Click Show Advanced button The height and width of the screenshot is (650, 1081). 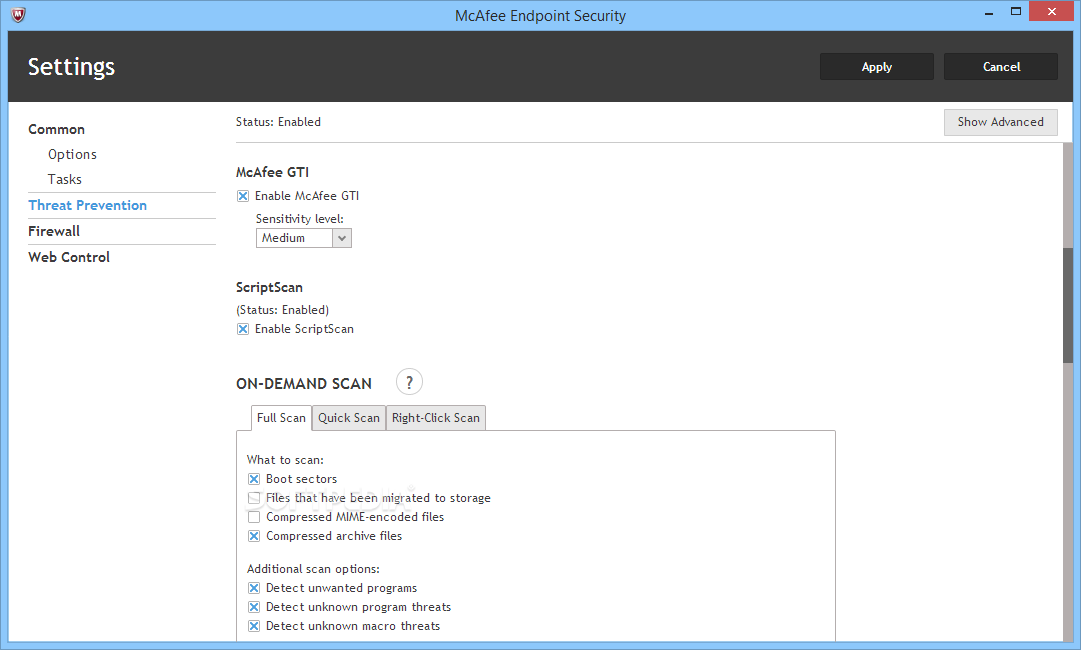[x=1000, y=122]
